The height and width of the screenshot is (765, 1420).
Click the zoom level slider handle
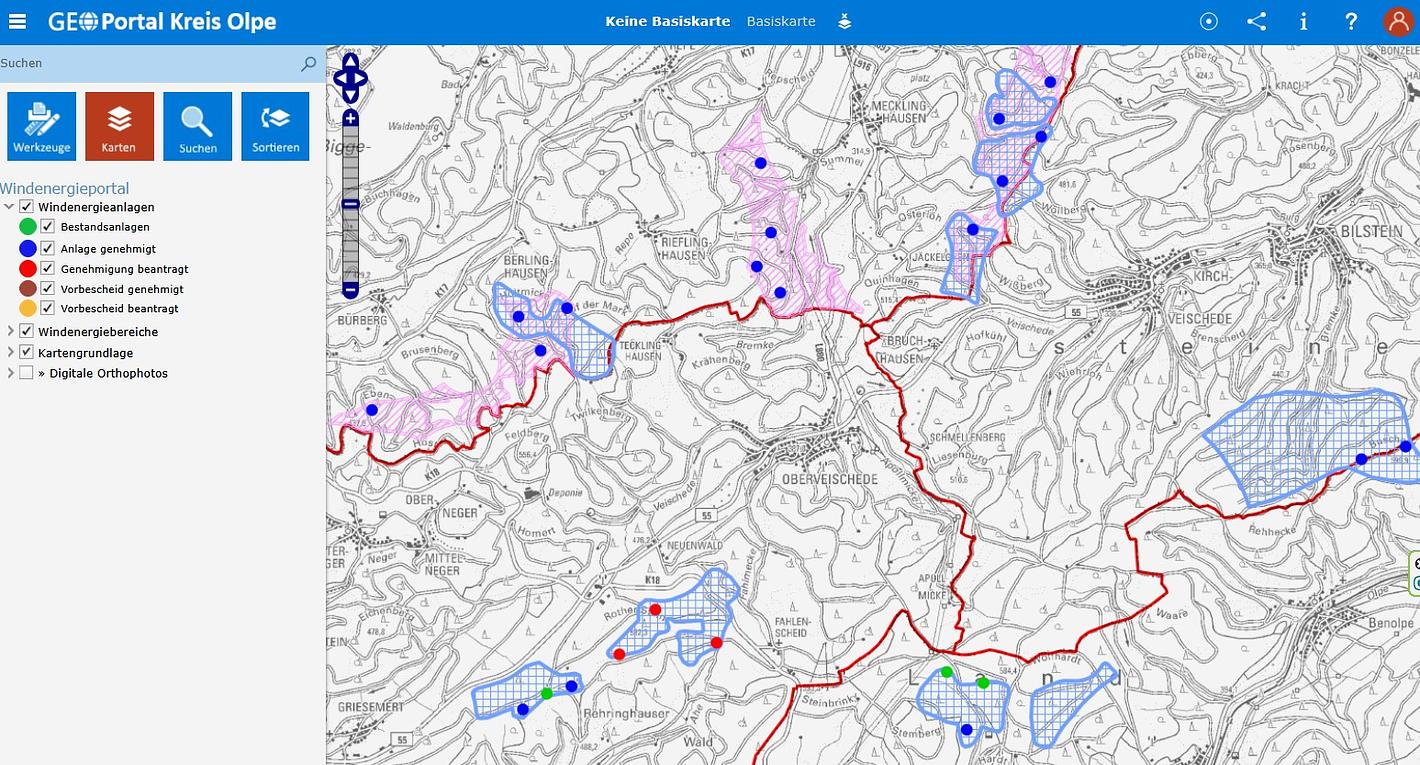[x=350, y=204]
